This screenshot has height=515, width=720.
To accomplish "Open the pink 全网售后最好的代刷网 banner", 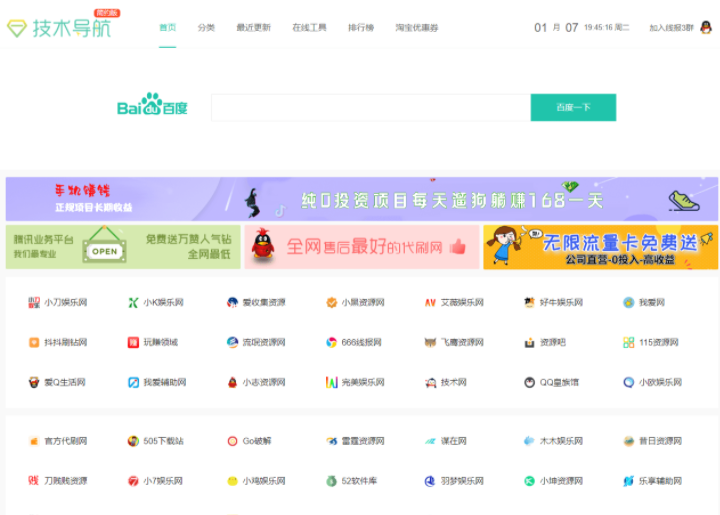I will click(362, 247).
